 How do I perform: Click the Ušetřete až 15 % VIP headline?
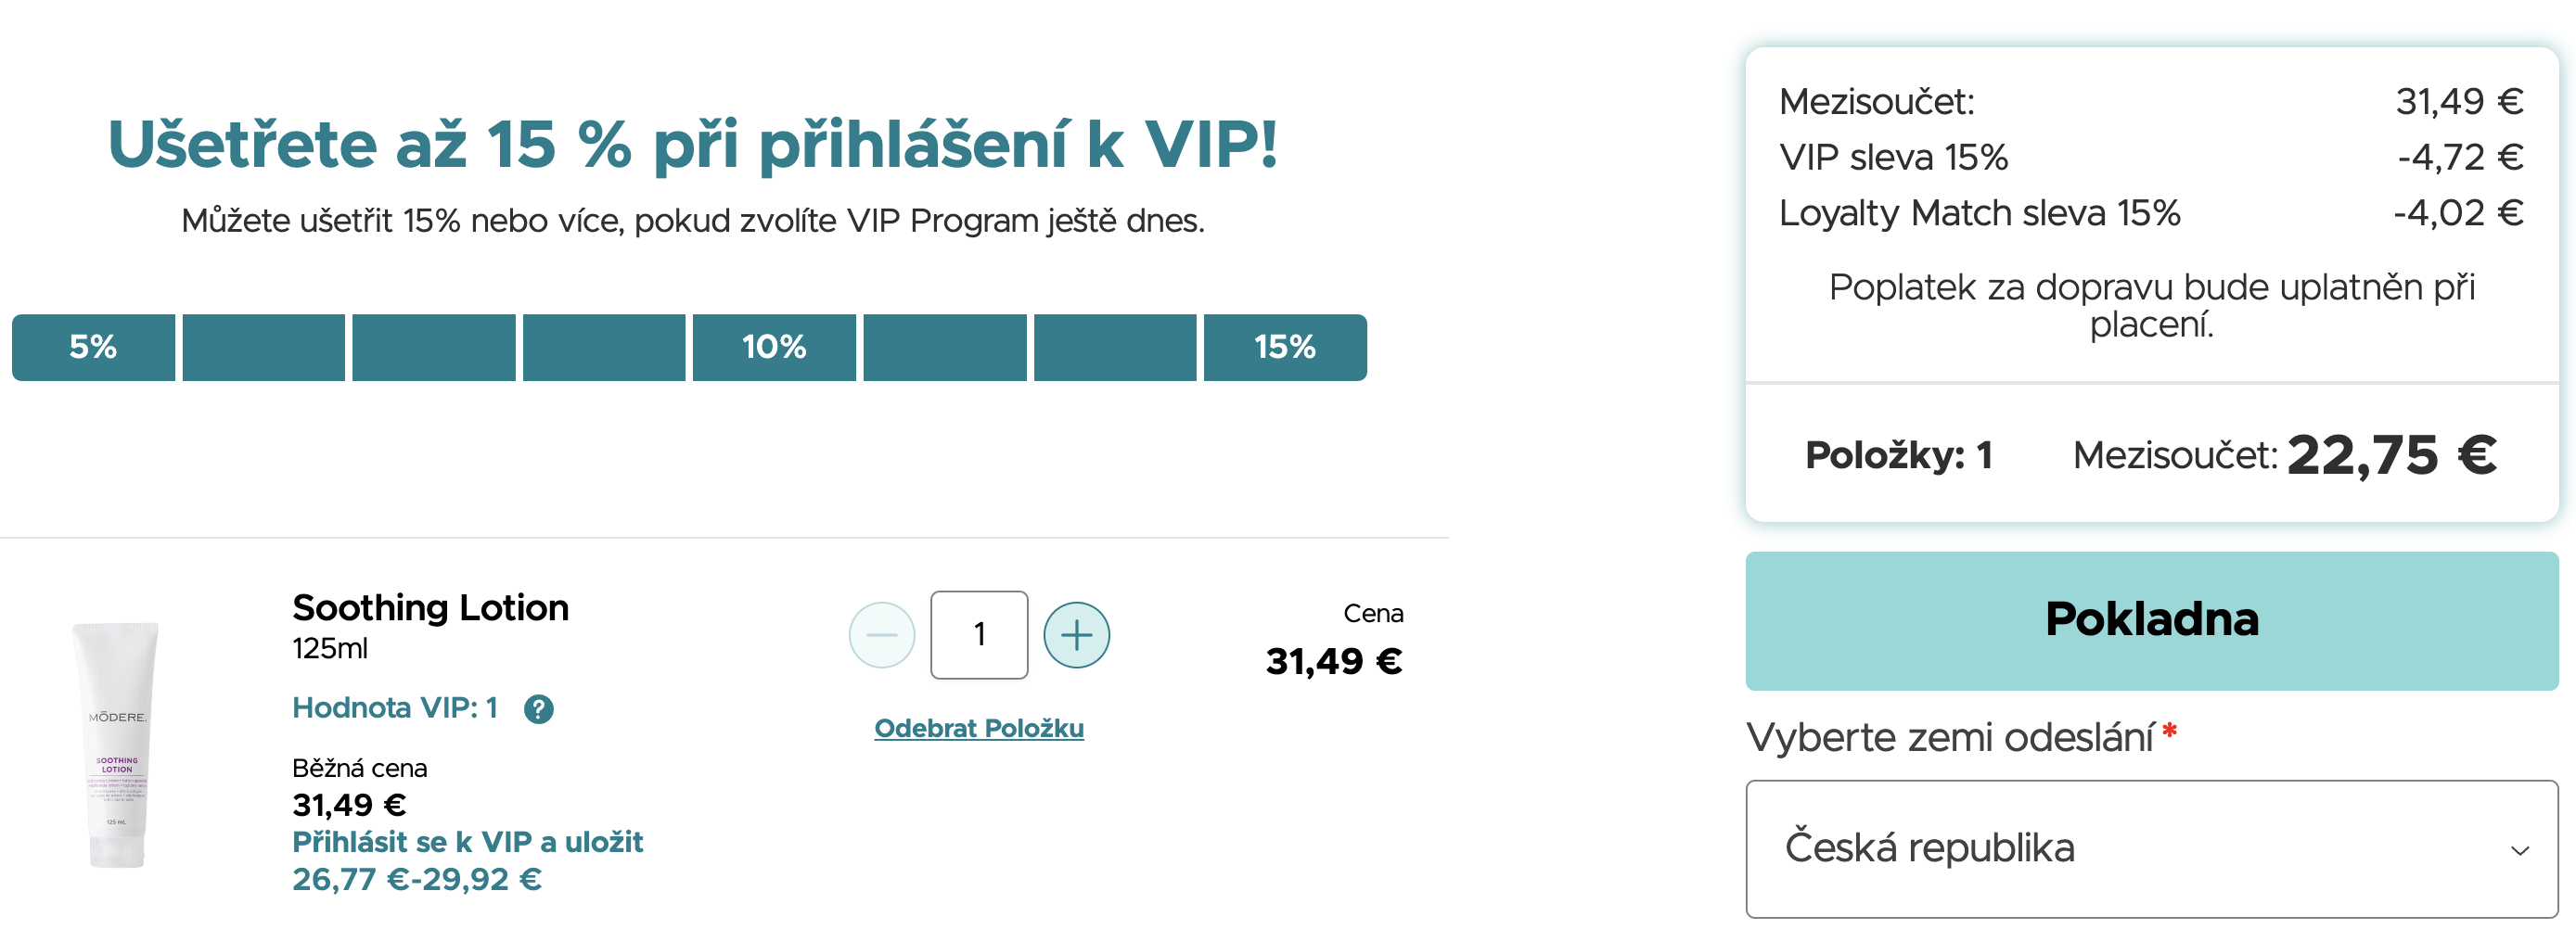(x=693, y=145)
